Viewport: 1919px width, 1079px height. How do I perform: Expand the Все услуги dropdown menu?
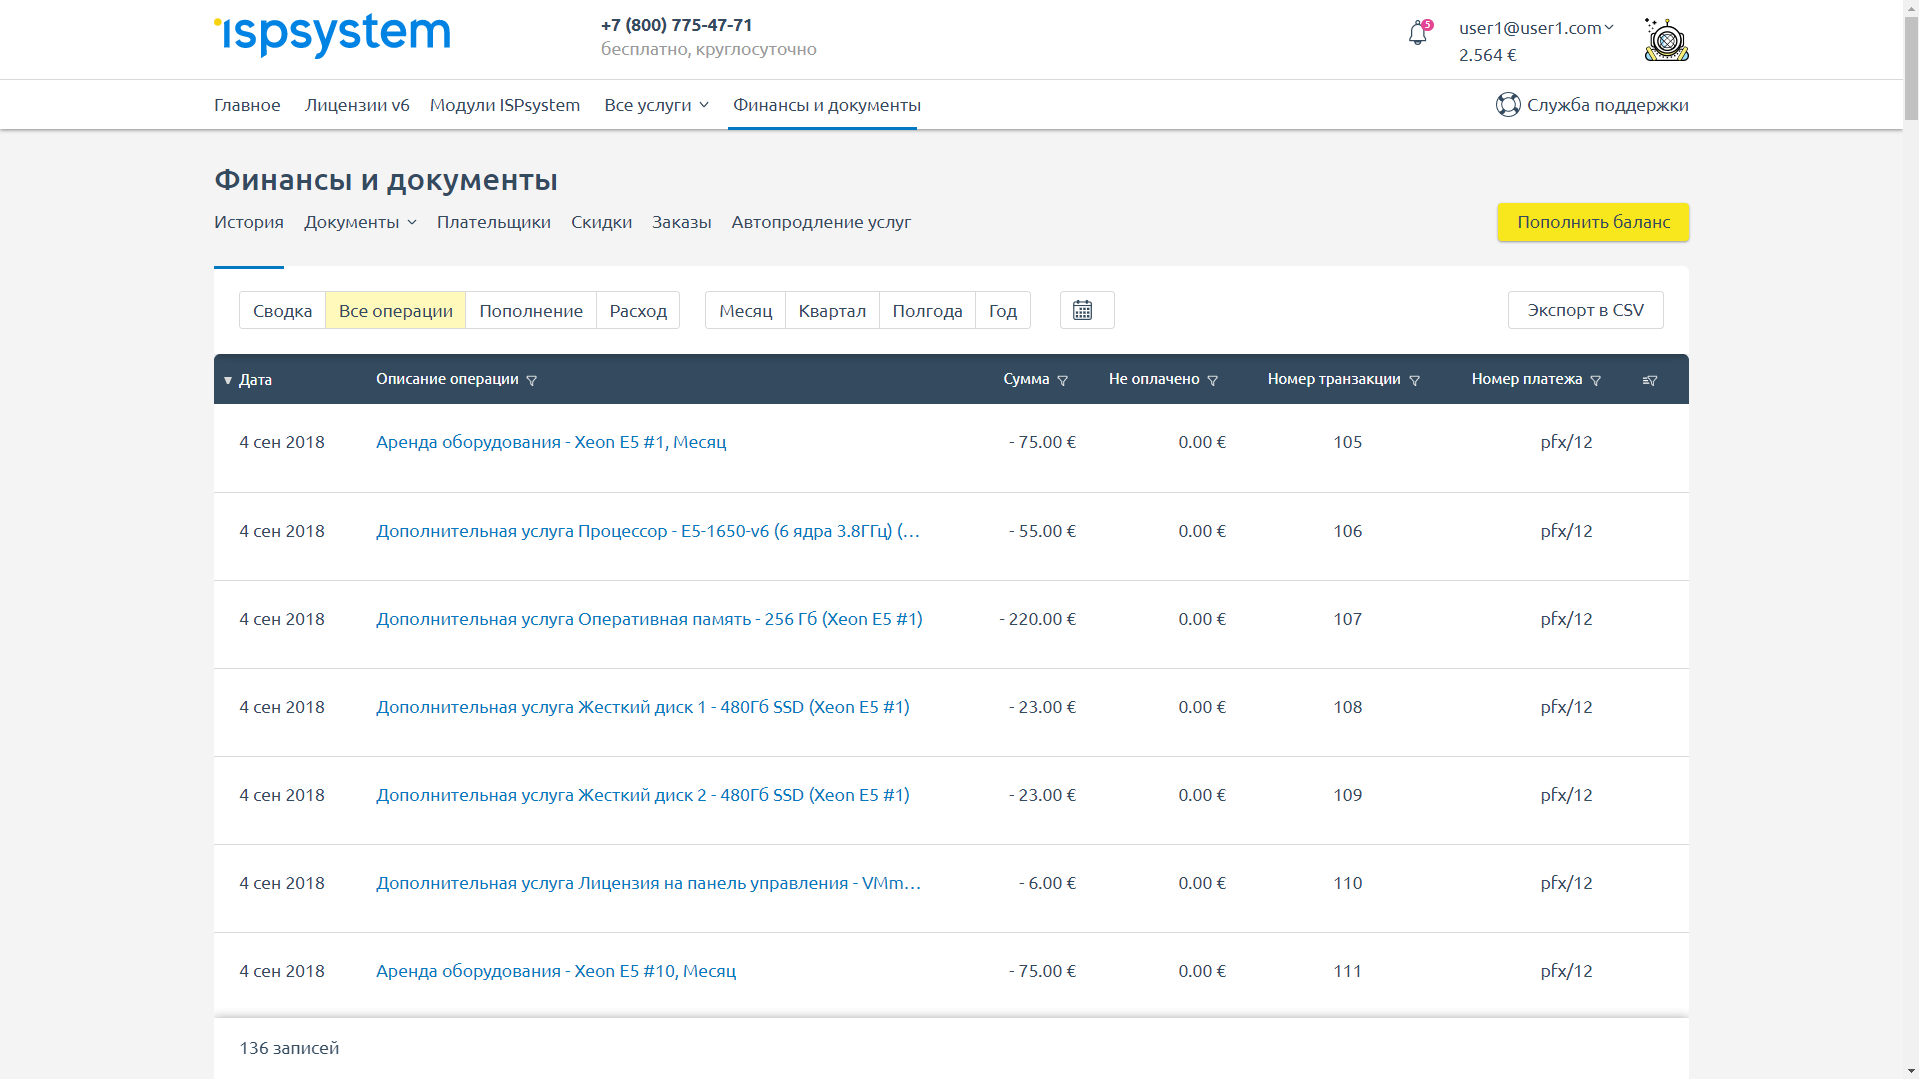click(x=656, y=105)
